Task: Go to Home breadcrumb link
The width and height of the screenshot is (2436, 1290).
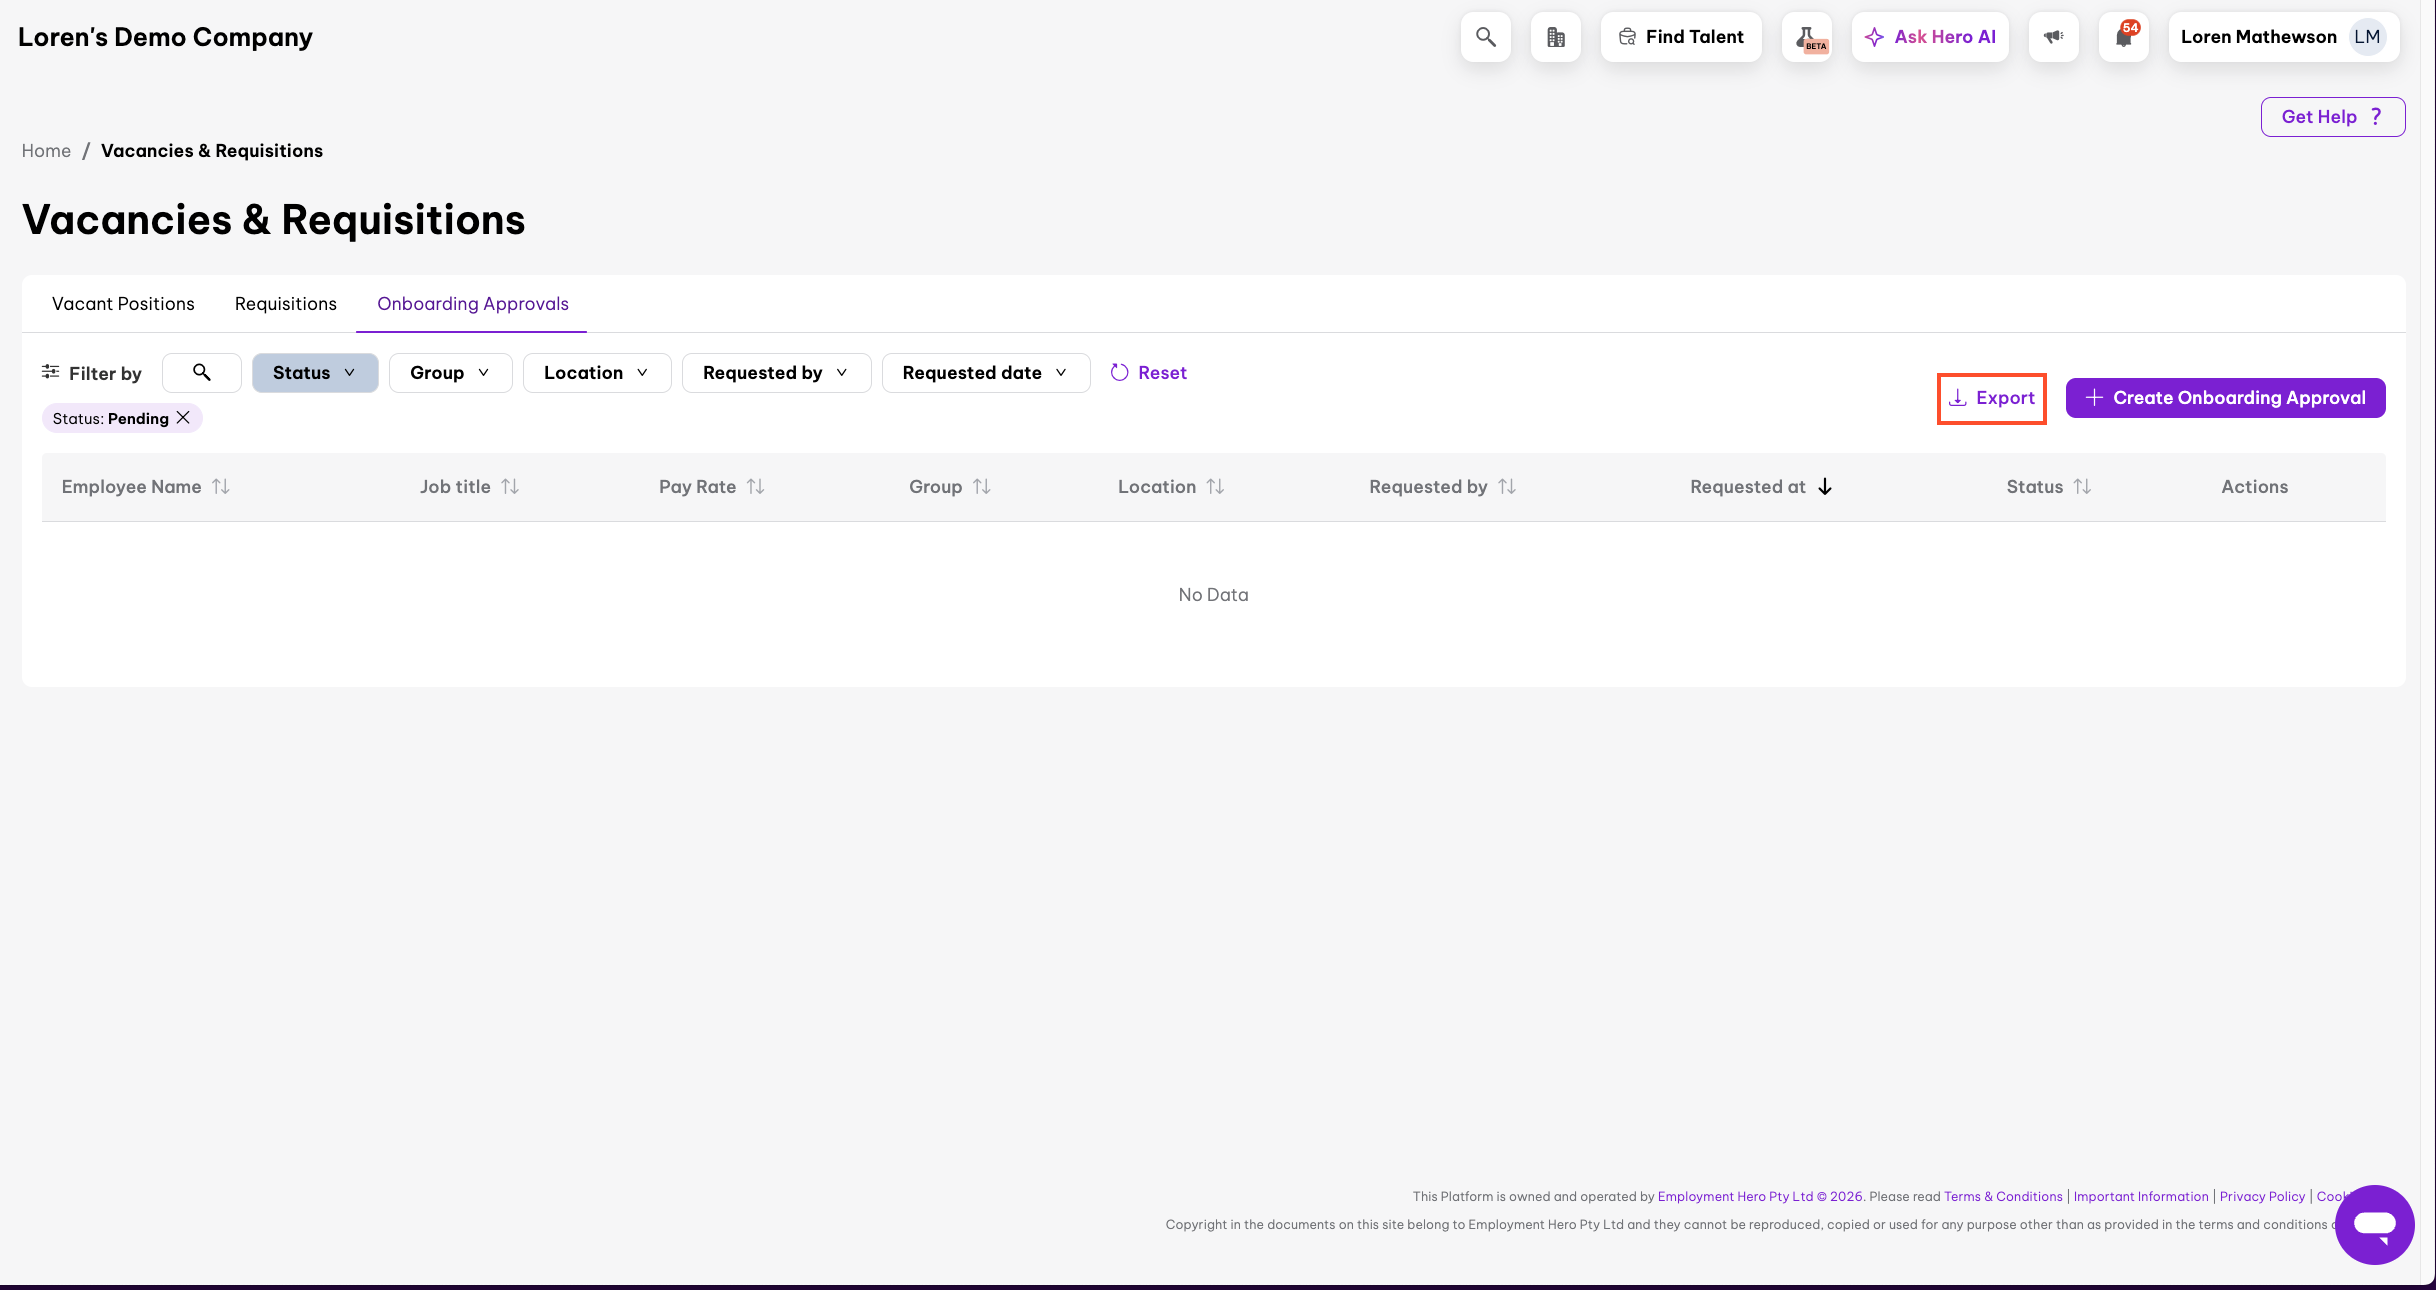Action: (x=46, y=151)
